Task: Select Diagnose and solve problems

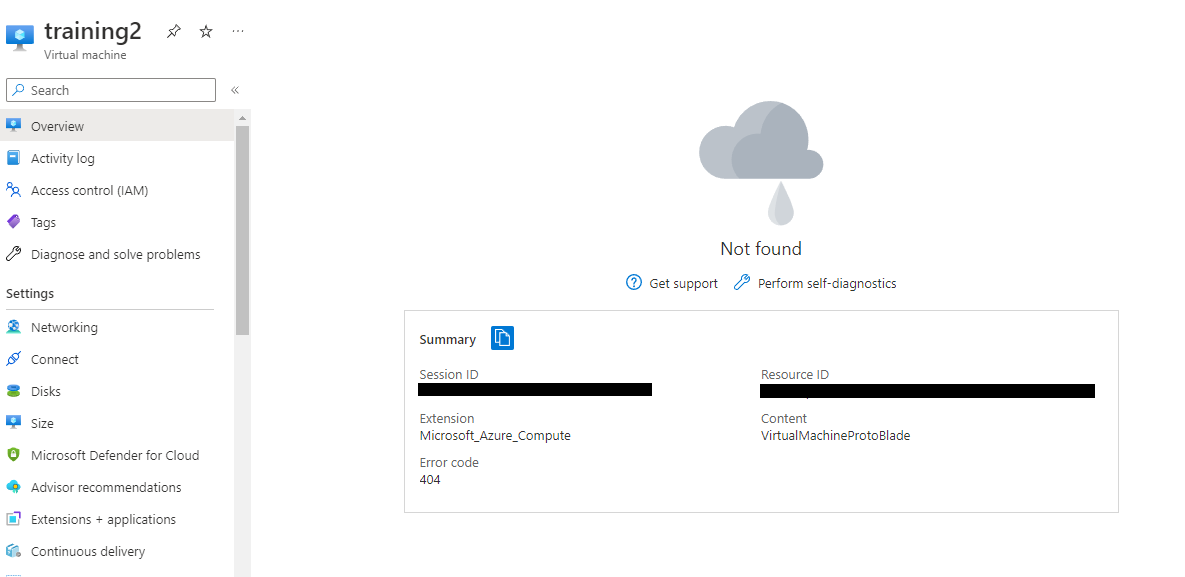Action: (x=117, y=254)
